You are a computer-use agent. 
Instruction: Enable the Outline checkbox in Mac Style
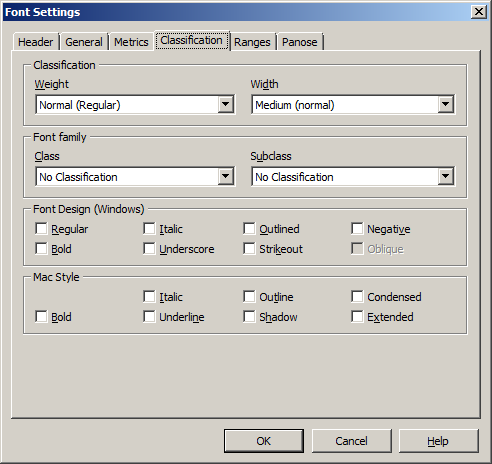249,297
